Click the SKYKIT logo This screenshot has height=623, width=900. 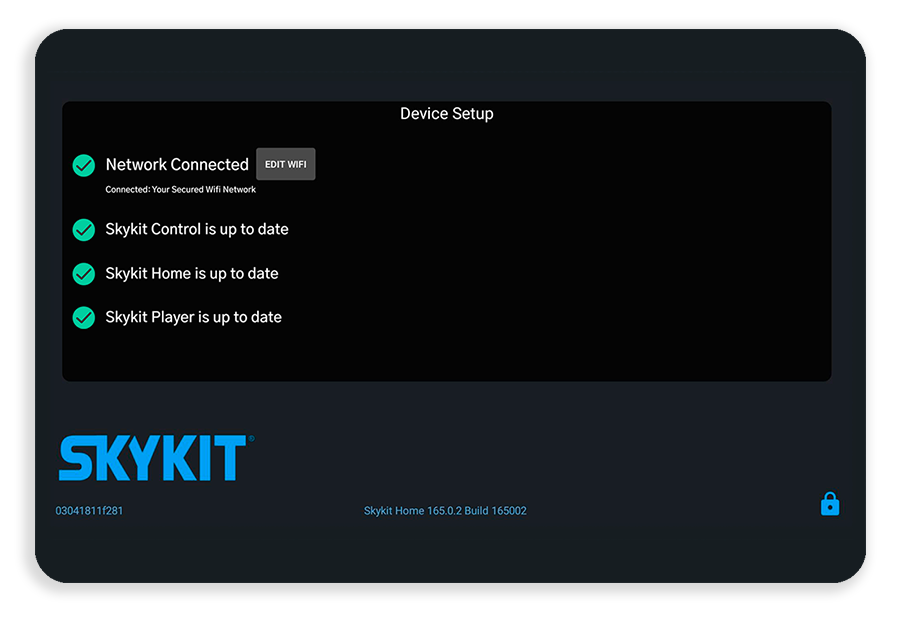point(156,458)
